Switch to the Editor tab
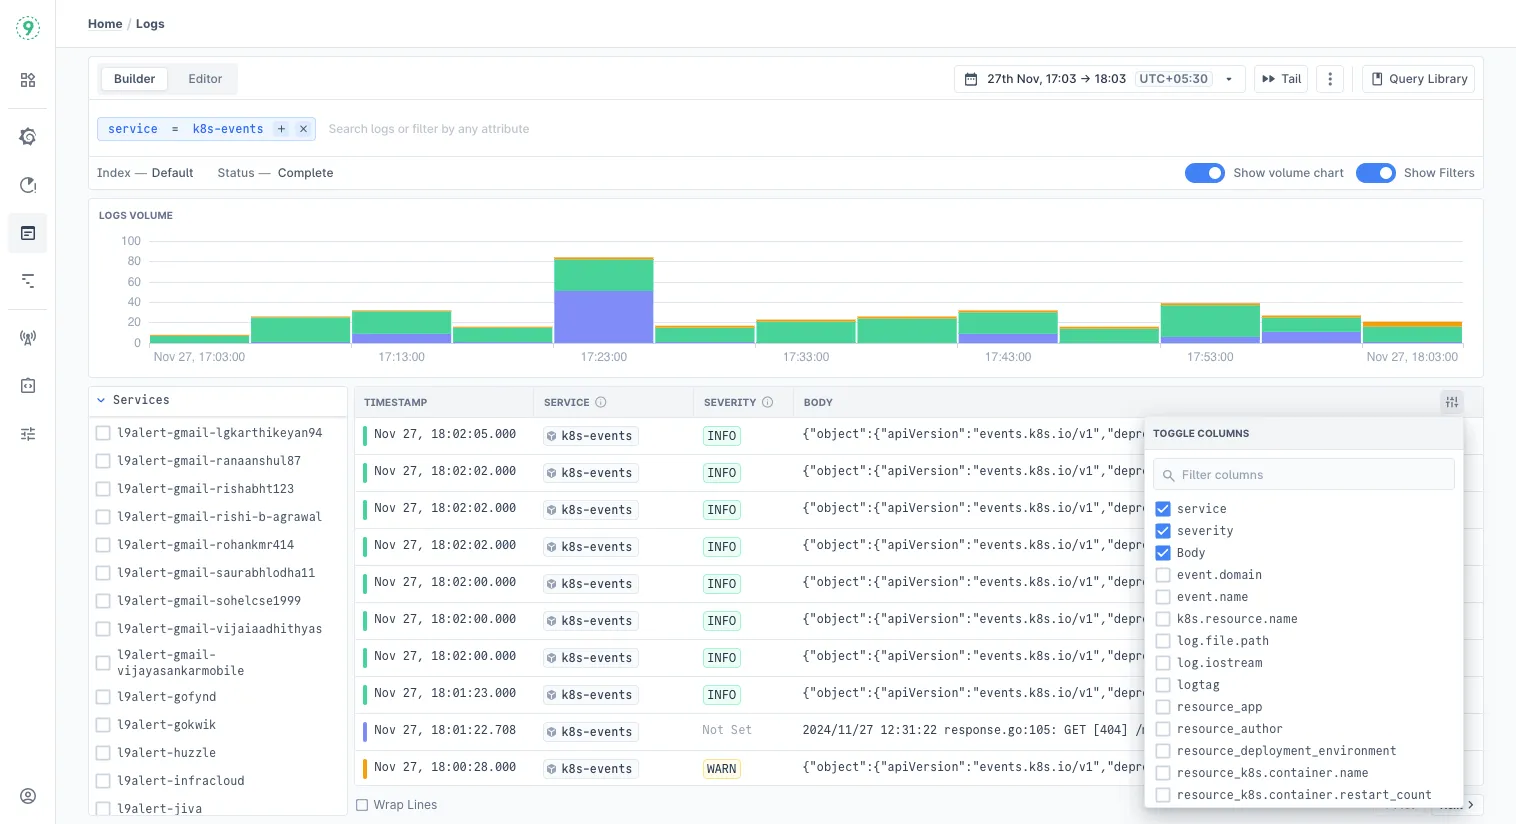 (204, 78)
